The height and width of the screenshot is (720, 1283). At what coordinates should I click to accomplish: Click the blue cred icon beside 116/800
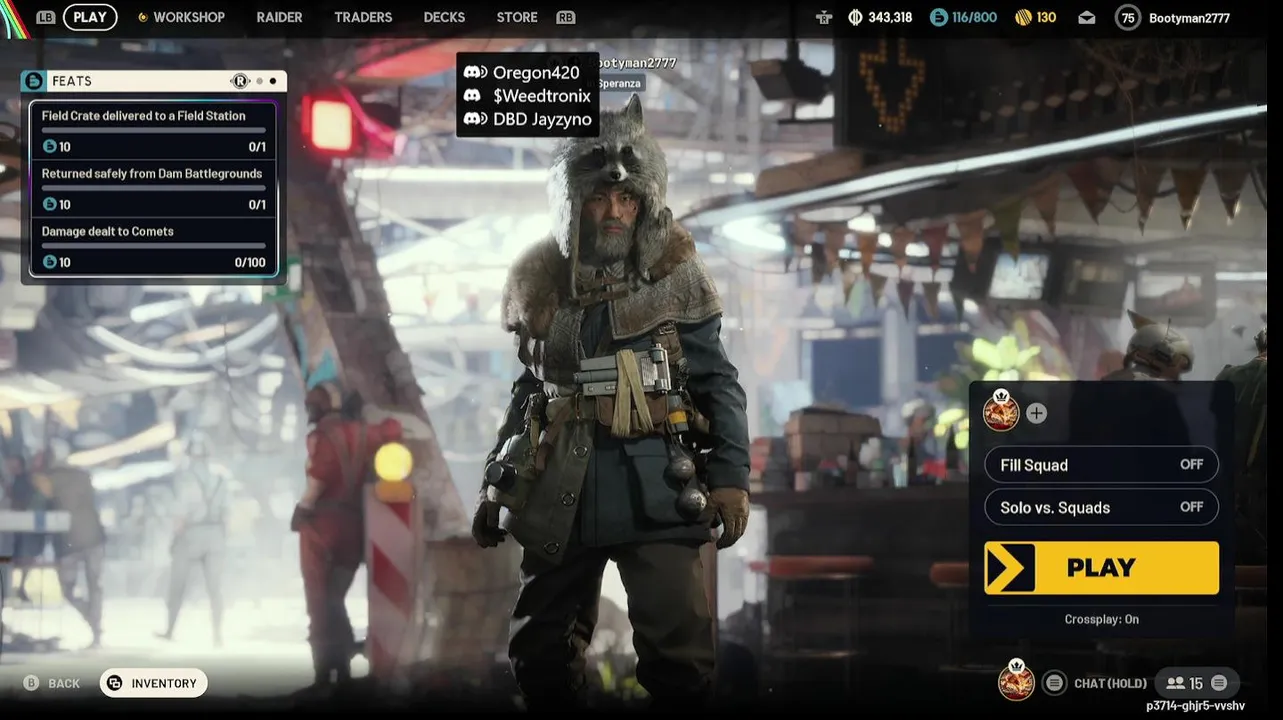click(938, 17)
